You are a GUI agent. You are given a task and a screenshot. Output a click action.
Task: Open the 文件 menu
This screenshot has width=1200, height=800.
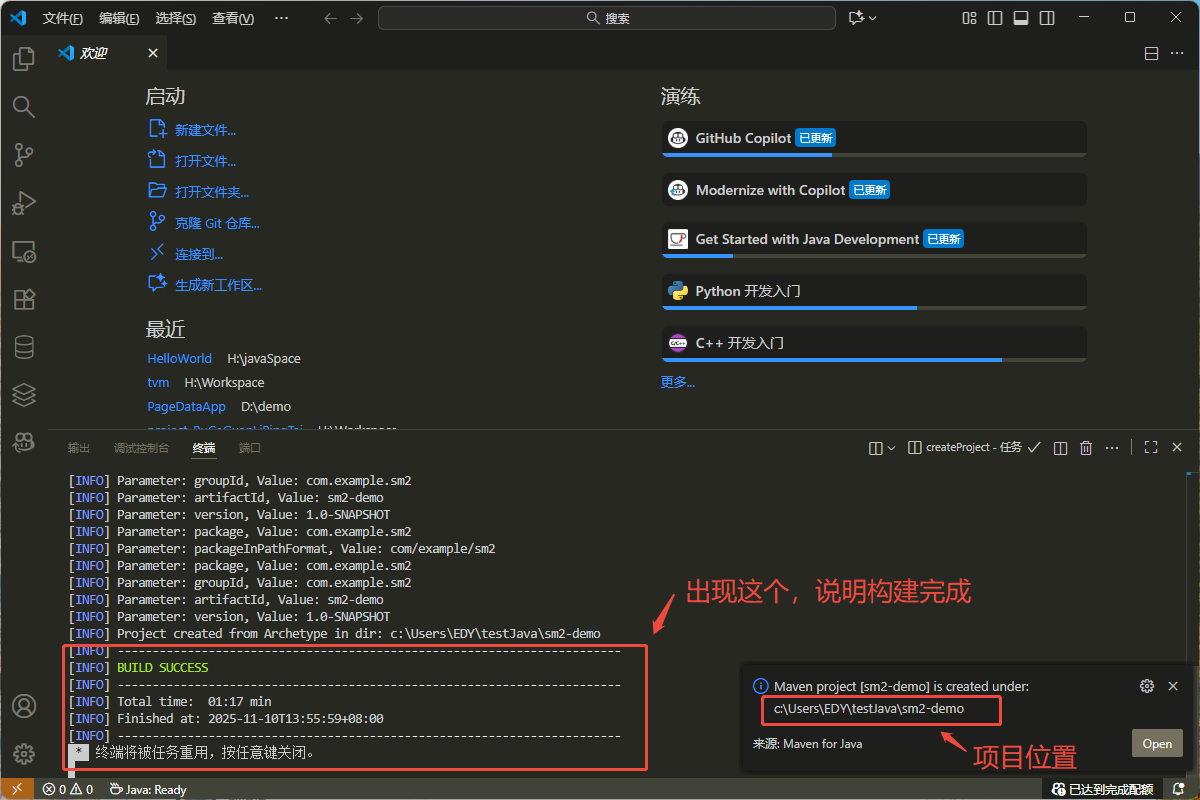62,18
